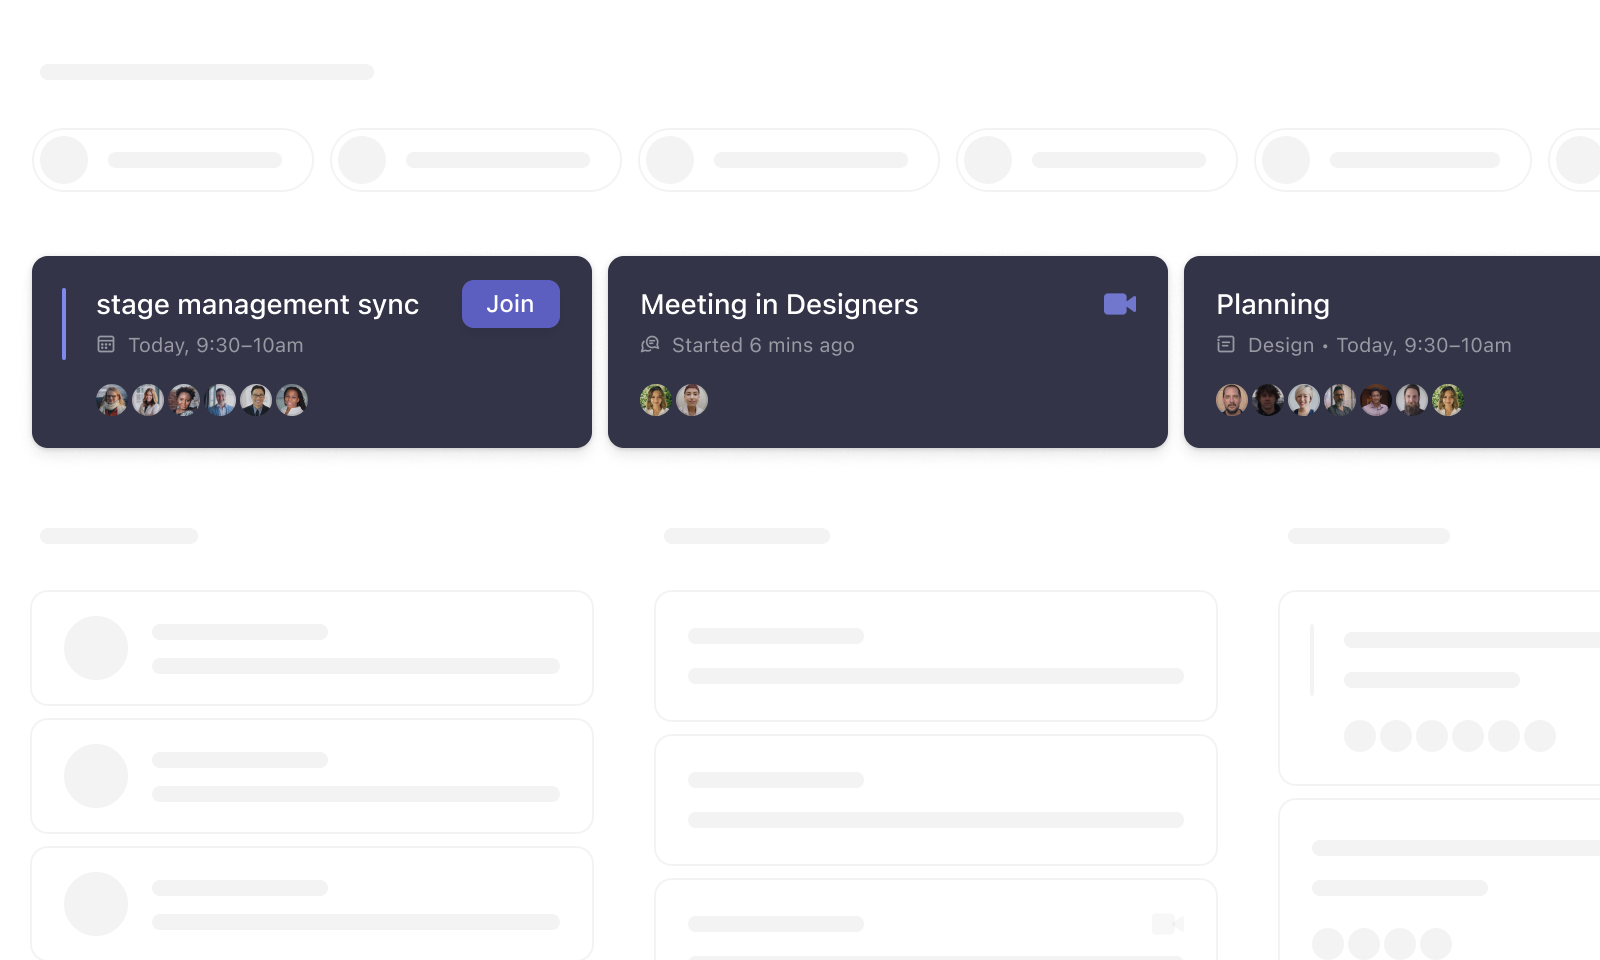
Task: Click calendar icon in stage management sync card
Action: (106, 345)
